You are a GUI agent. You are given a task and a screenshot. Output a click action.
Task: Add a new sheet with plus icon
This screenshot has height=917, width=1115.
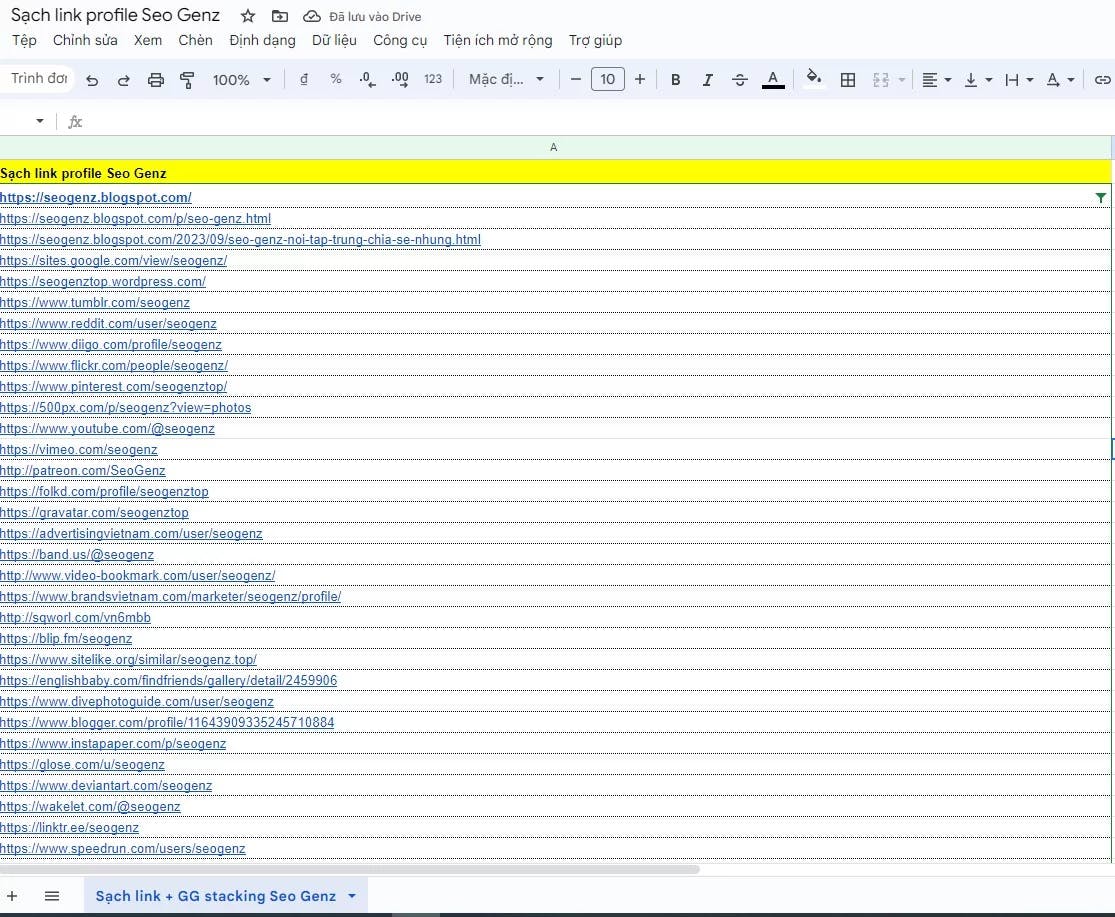(13, 896)
